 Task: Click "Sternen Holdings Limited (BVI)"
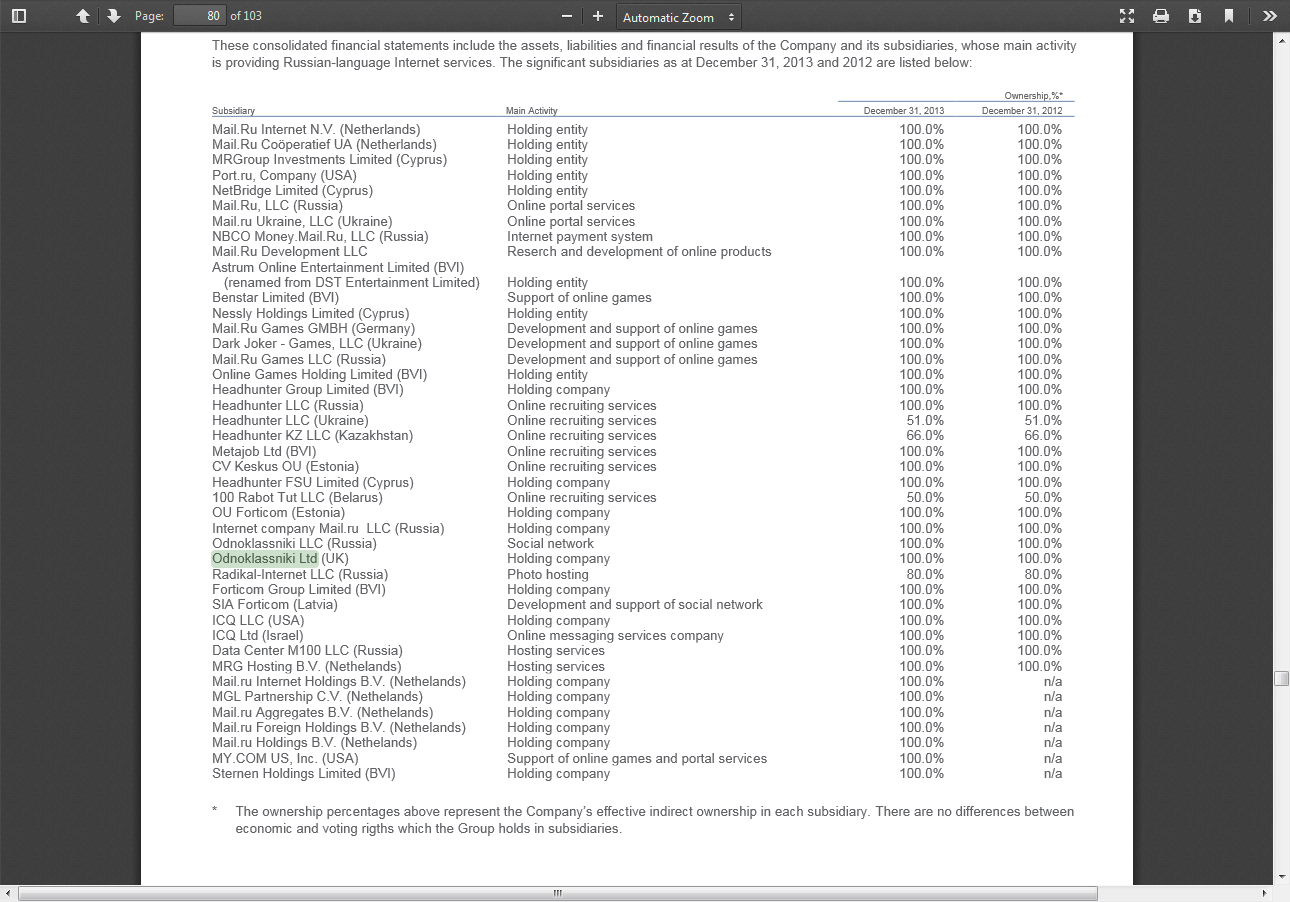tap(304, 774)
